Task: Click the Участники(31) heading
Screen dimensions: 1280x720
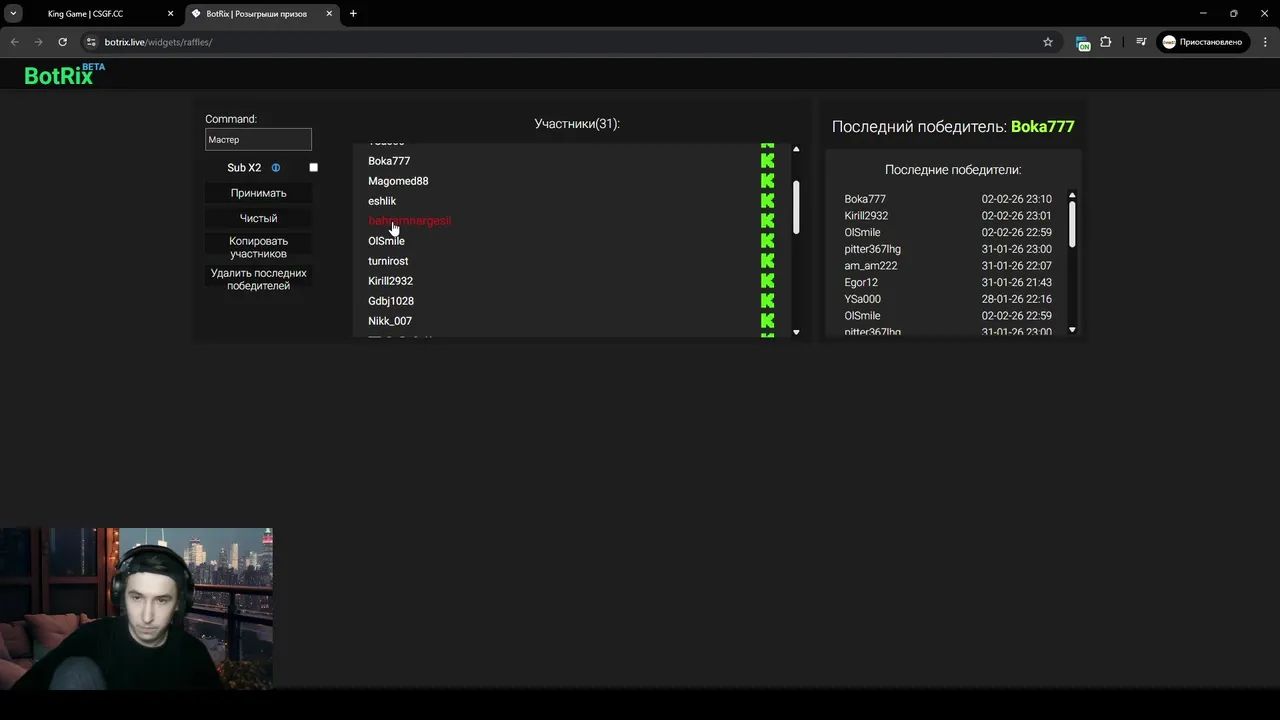Action: click(x=577, y=124)
